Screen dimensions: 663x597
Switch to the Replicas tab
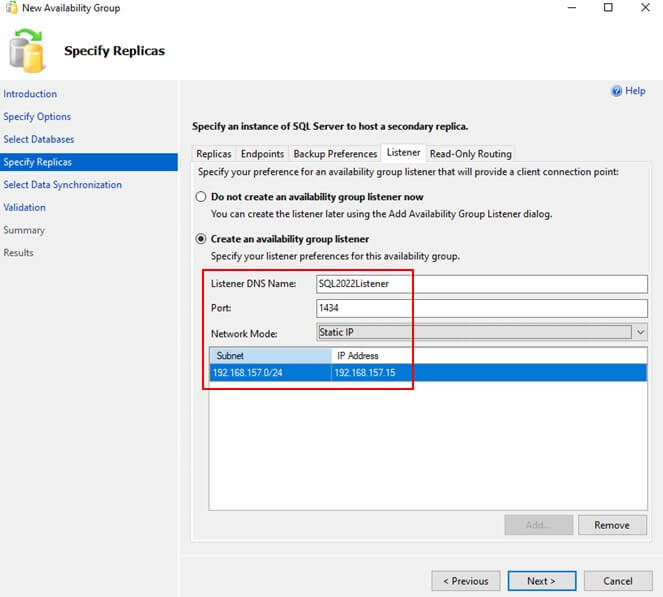(x=214, y=154)
